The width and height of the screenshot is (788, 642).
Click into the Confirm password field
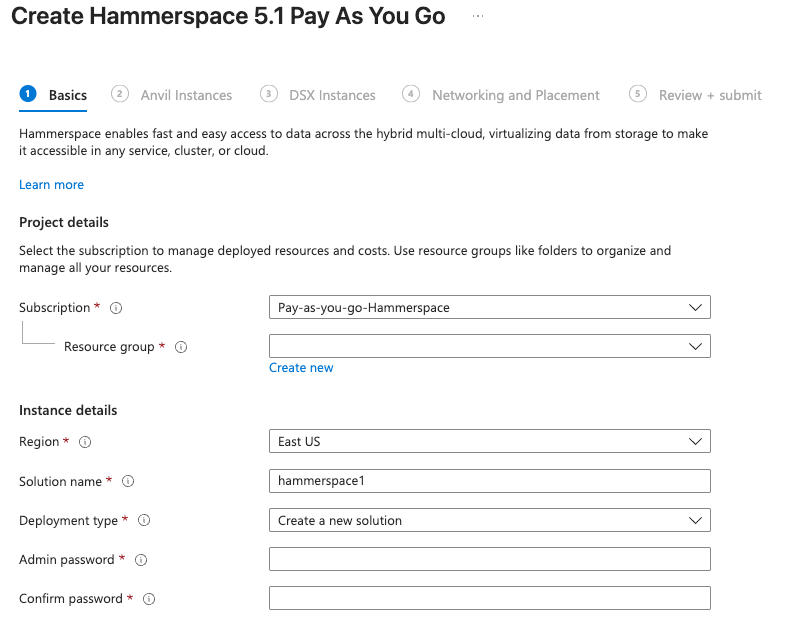pos(489,598)
